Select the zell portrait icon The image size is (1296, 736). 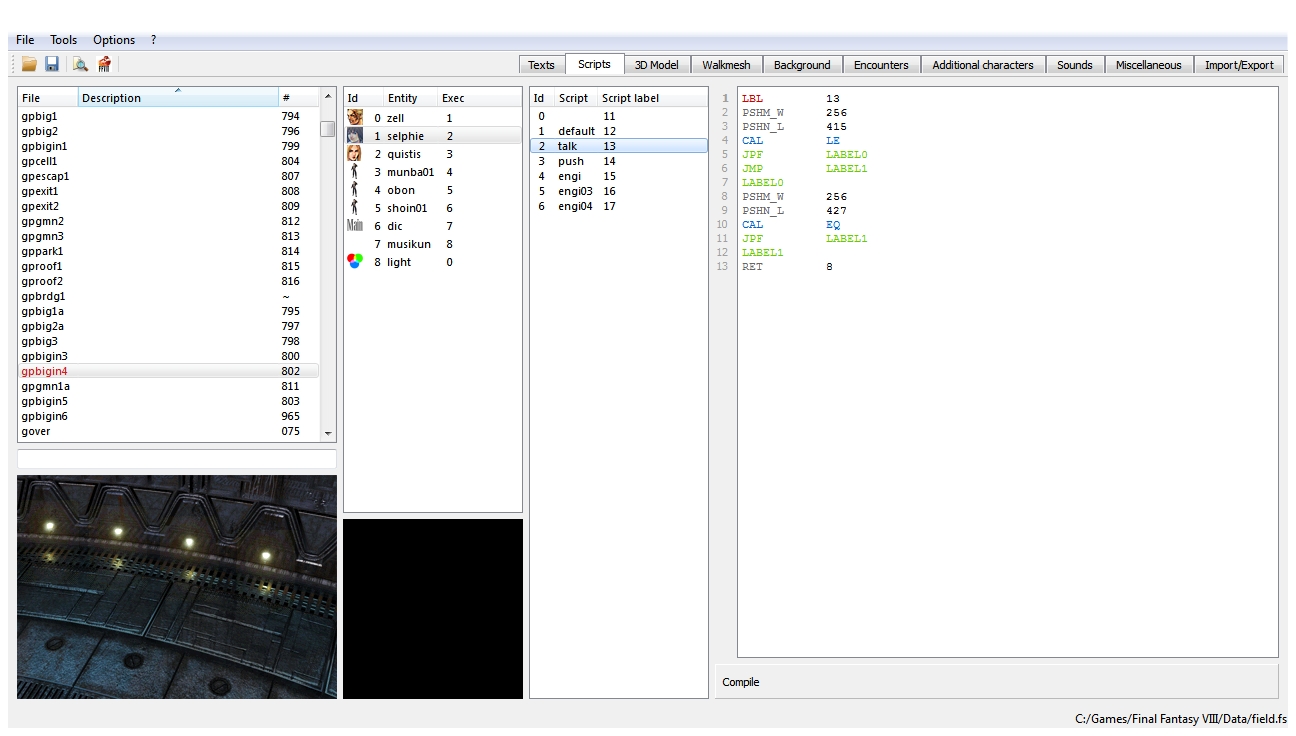pyautogui.click(x=354, y=117)
